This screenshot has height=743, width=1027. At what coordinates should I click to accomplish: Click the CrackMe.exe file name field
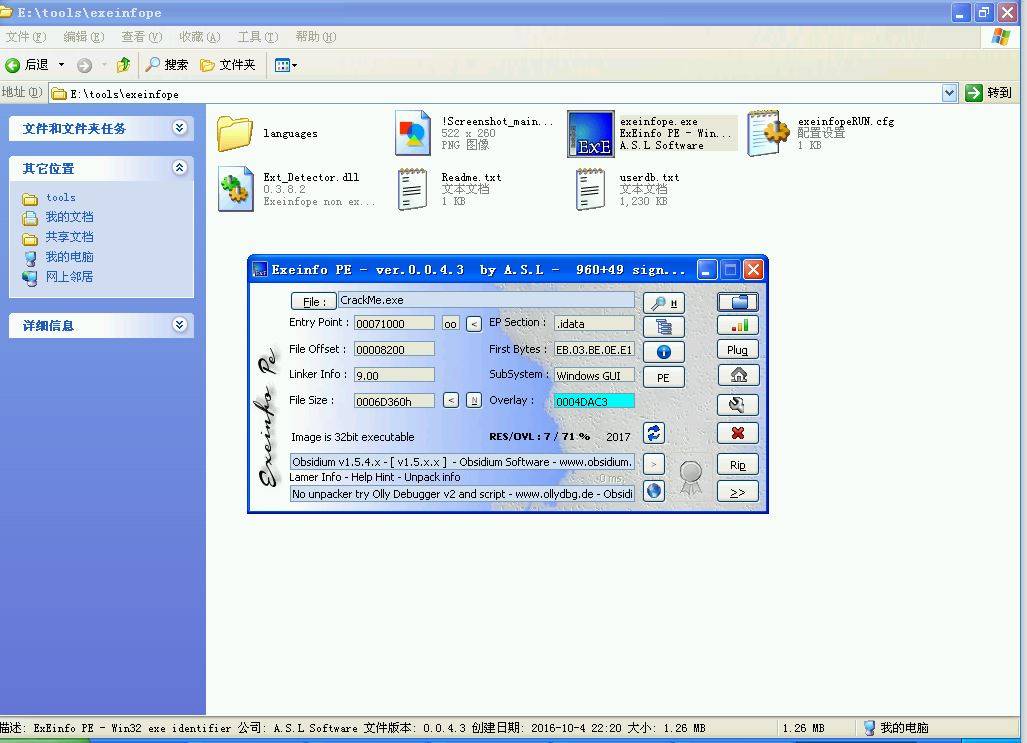click(487, 300)
